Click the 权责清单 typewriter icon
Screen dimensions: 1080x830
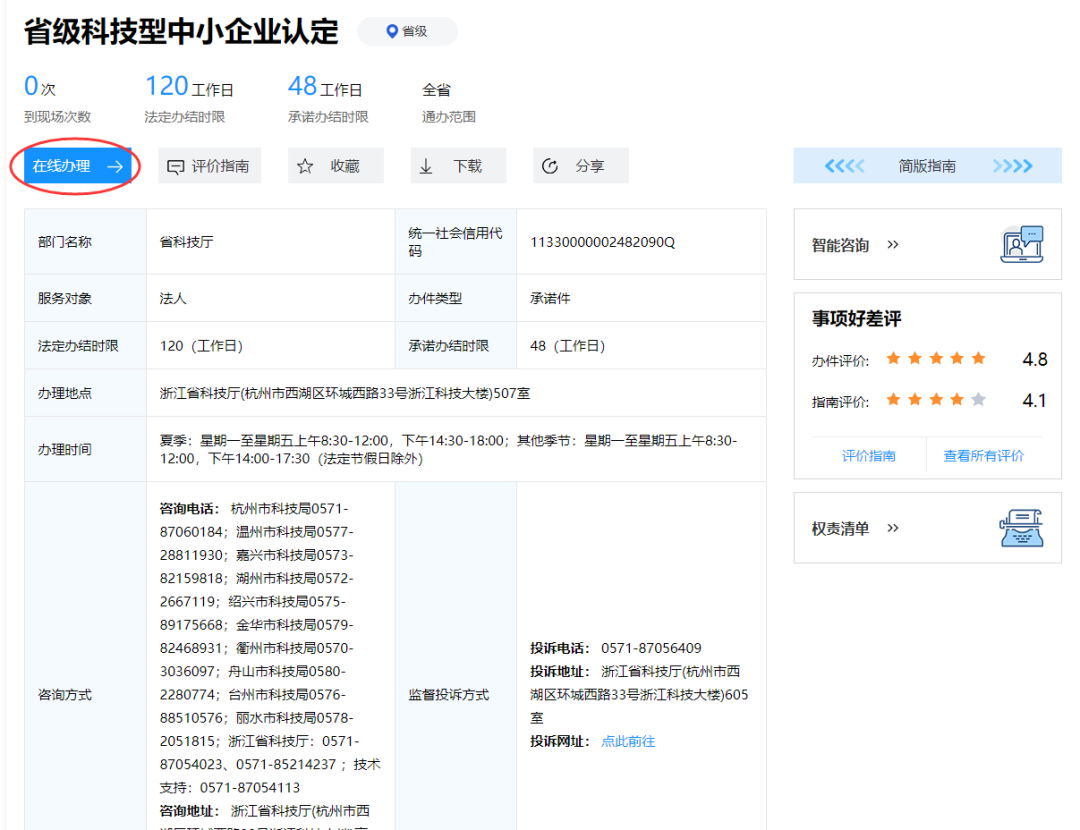[x=1021, y=528]
